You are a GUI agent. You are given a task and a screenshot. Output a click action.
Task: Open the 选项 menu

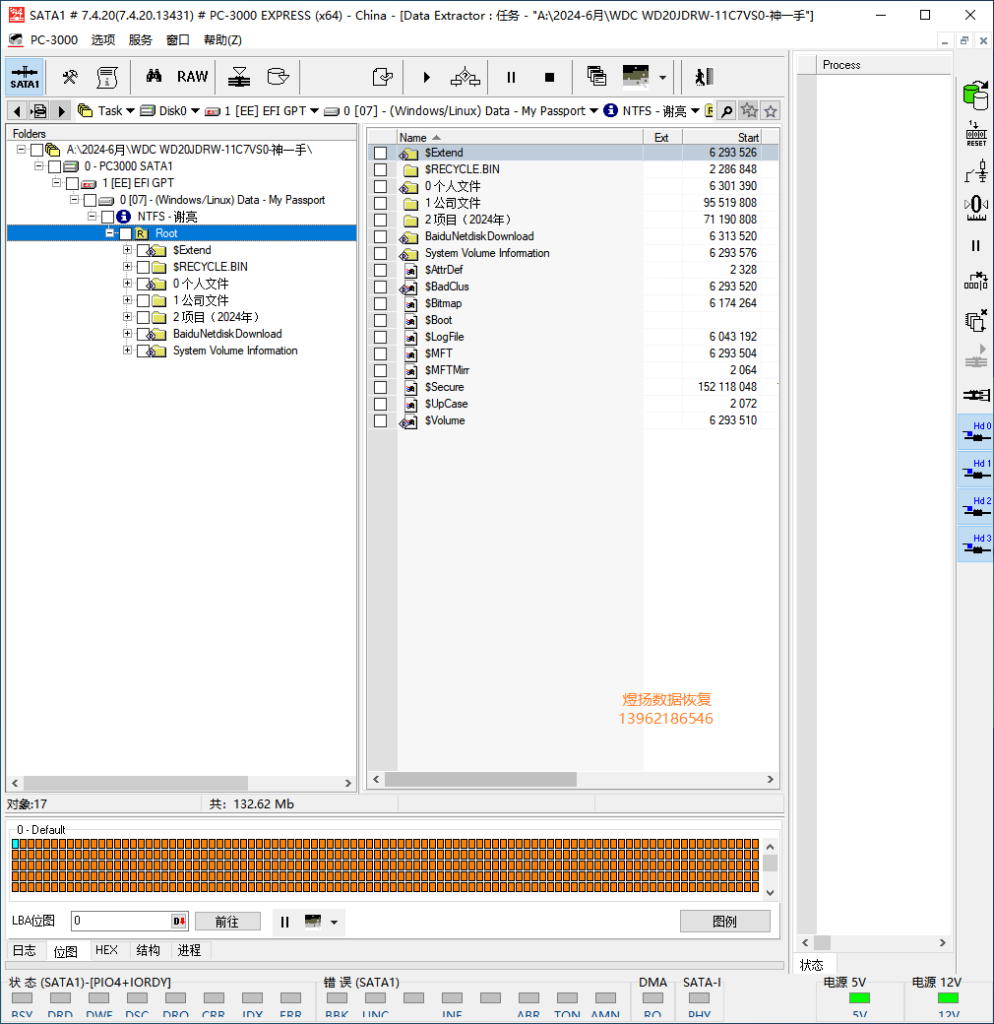tap(103, 40)
